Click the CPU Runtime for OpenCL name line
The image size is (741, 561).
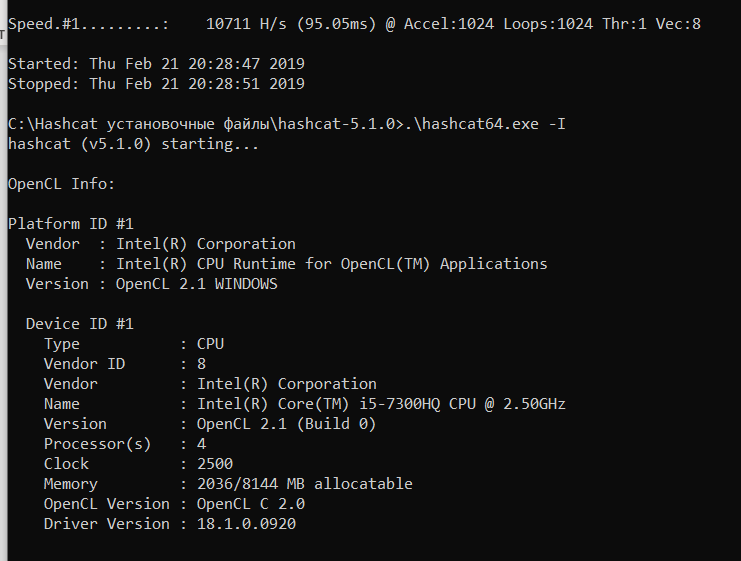[287, 264]
